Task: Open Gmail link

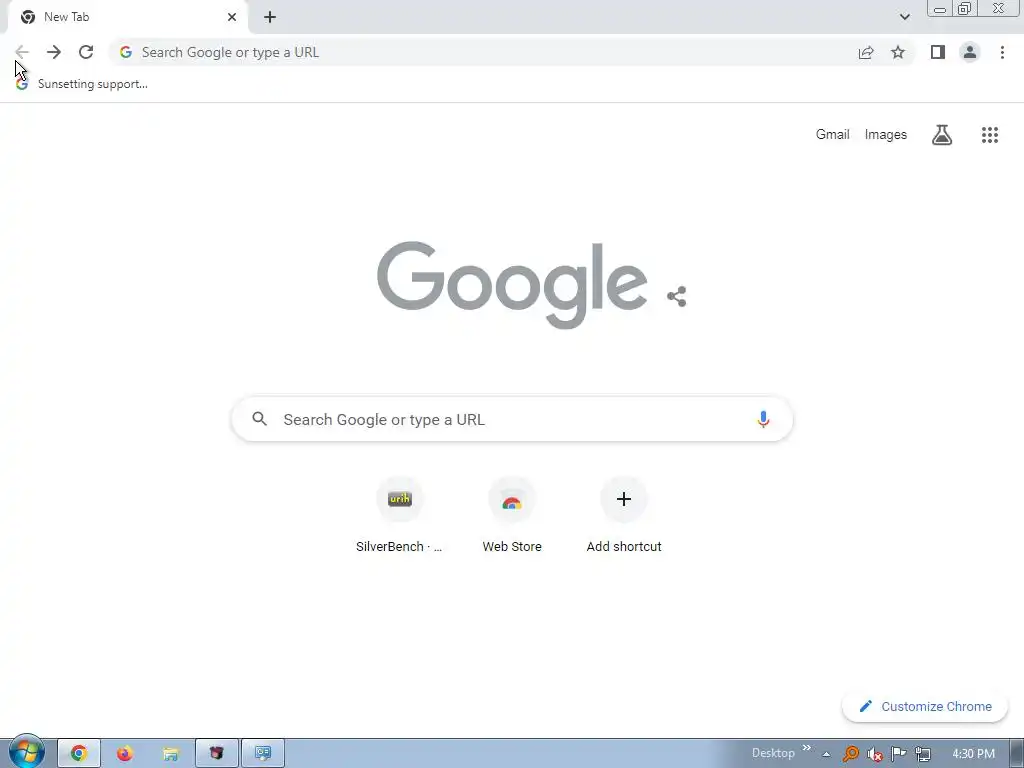Action: [x=832, y=135]
